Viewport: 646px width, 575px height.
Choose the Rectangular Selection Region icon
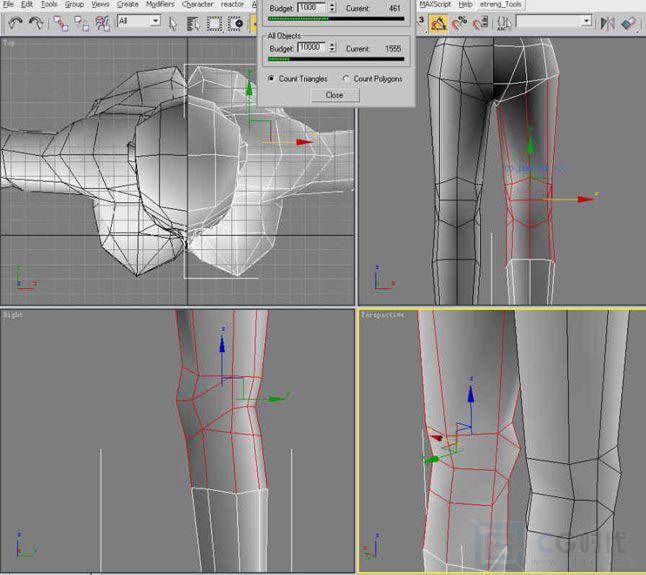[x=214, y=23]
